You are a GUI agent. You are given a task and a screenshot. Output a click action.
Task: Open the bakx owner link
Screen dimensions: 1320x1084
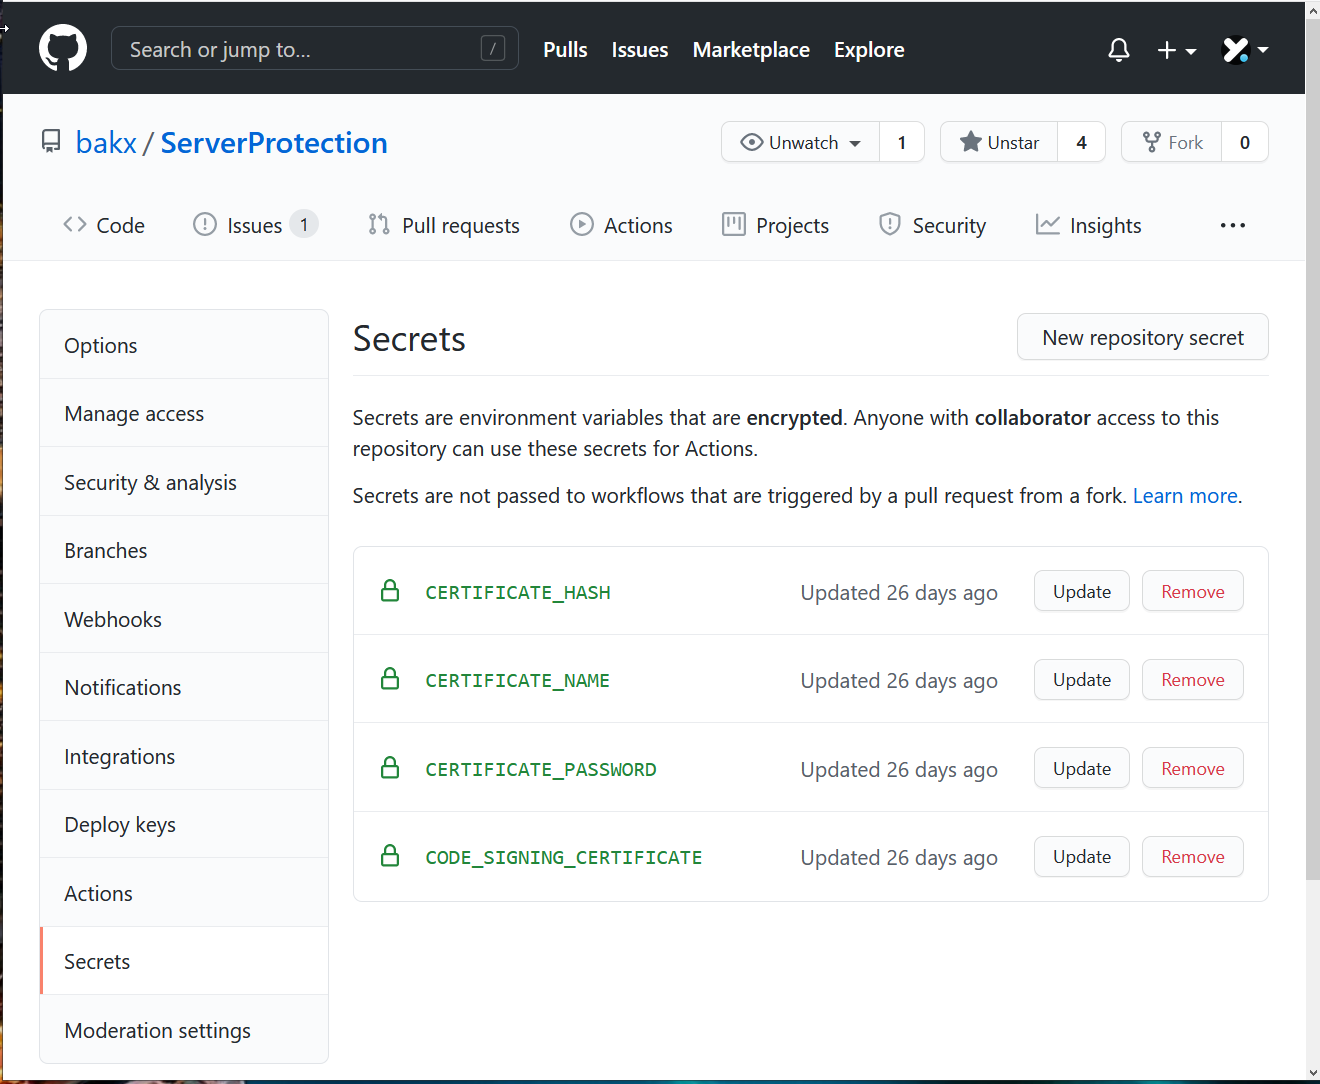106,143
